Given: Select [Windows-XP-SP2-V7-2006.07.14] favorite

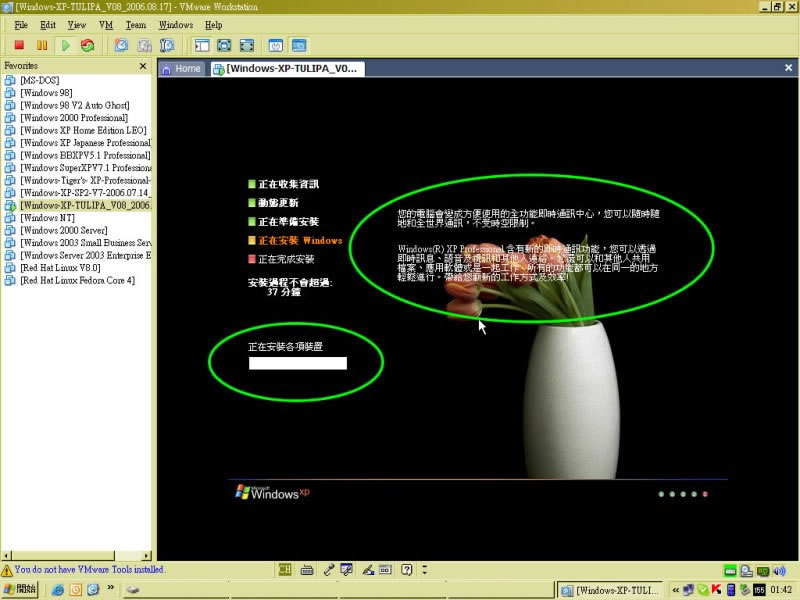Looking at the screenshot, I should pyautogui.click(x=85, y=193).
